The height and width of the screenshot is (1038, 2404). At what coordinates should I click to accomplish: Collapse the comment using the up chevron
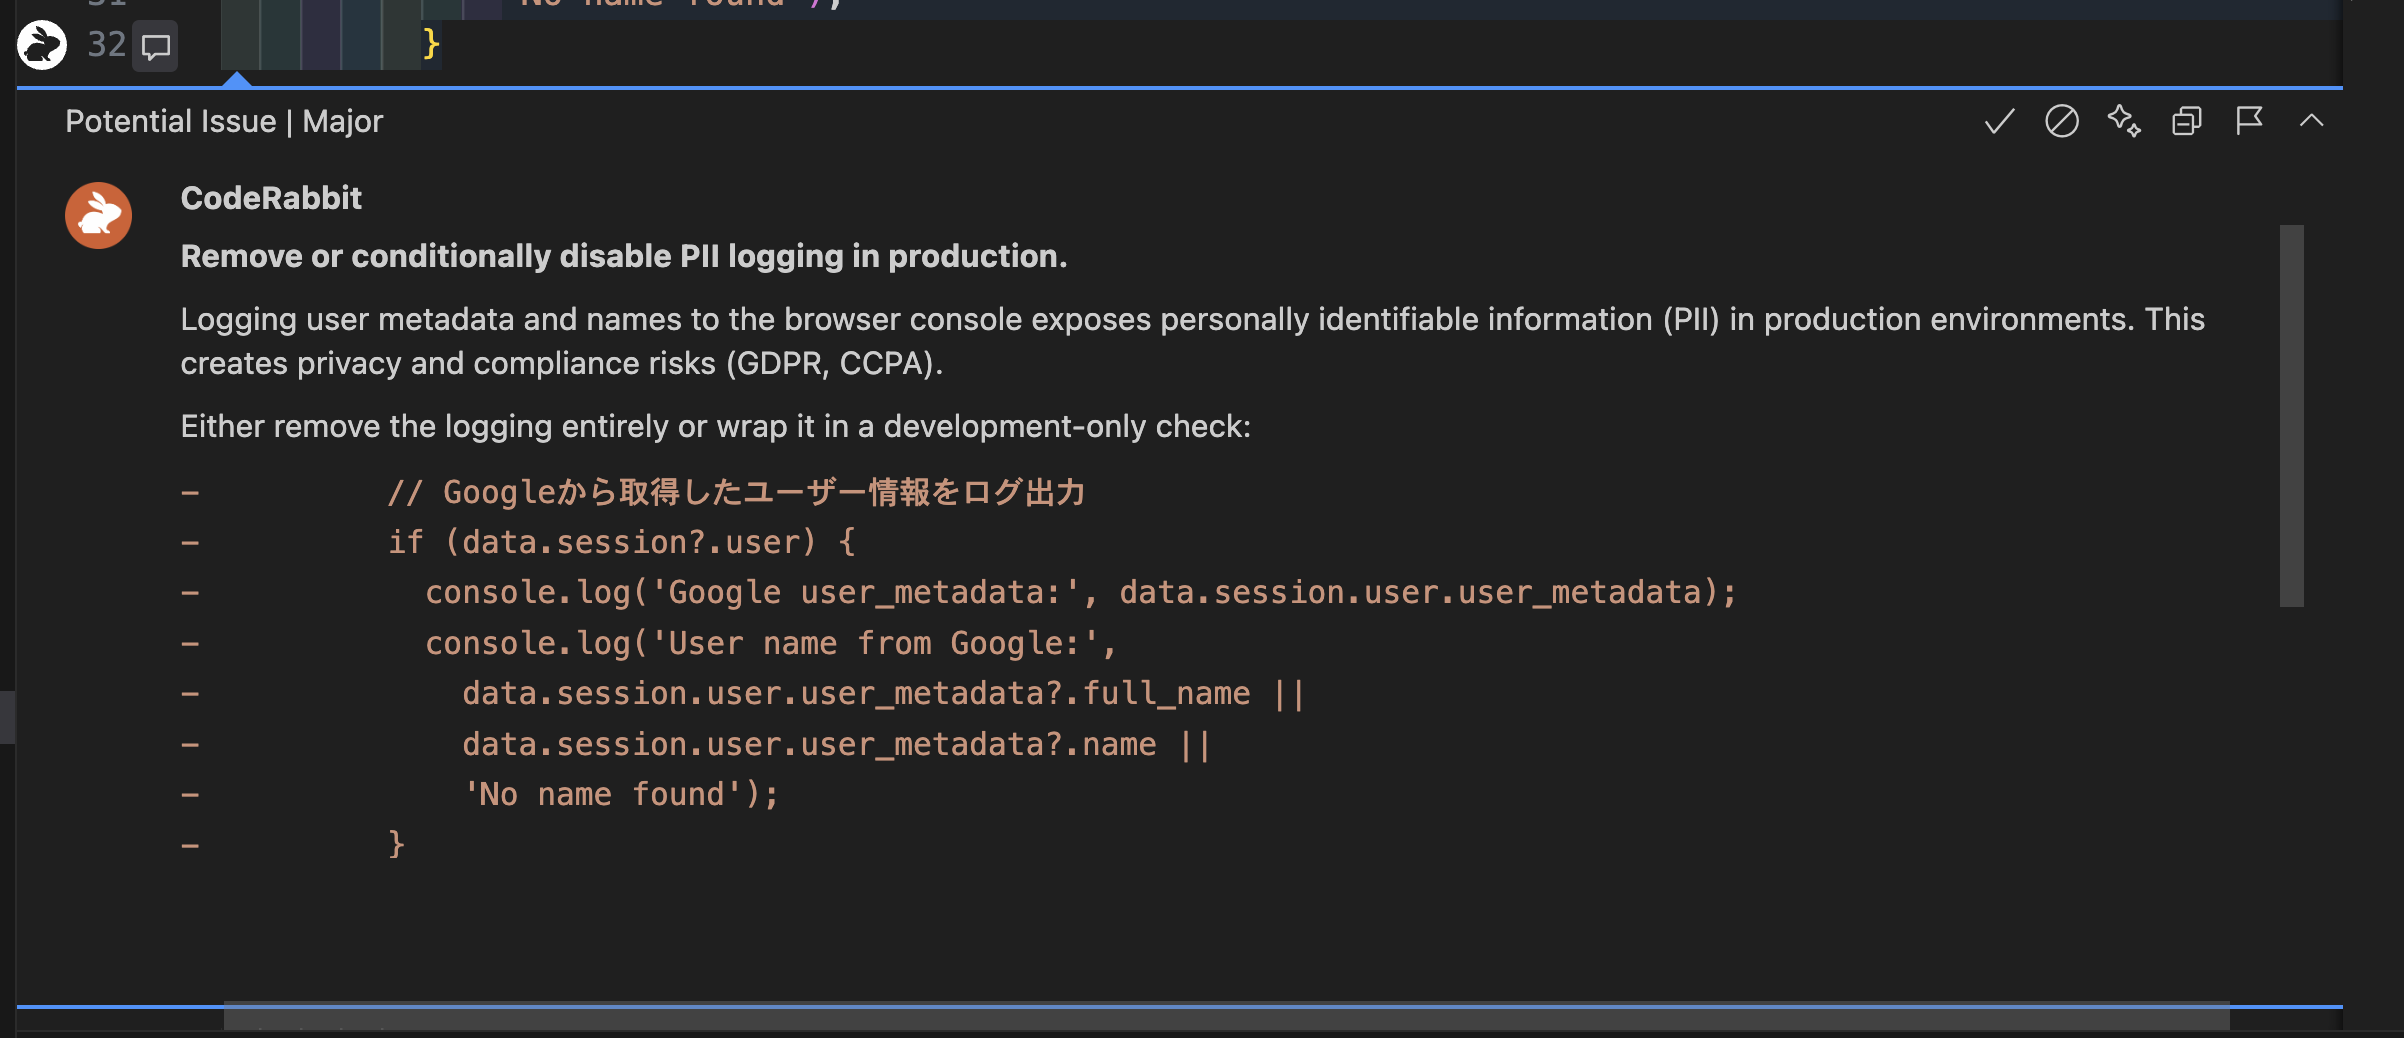click(2311, 120)
